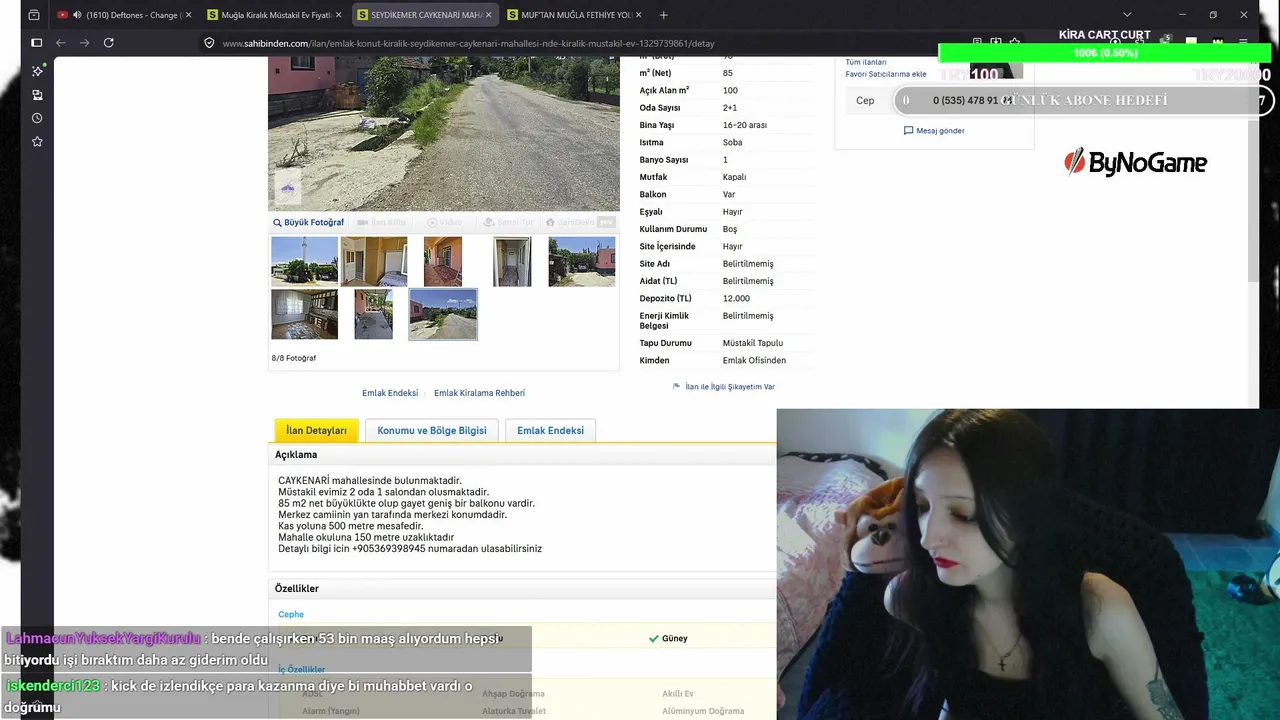View the terrace with plants thumbnail
The width and height of the screenshot is (1280, 720).
click(x=374, y=314)
